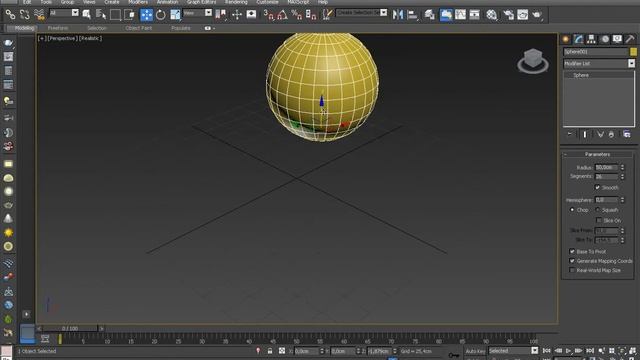Switch to the Motion command panel
The image size is (640, 360).
[604, 39]
